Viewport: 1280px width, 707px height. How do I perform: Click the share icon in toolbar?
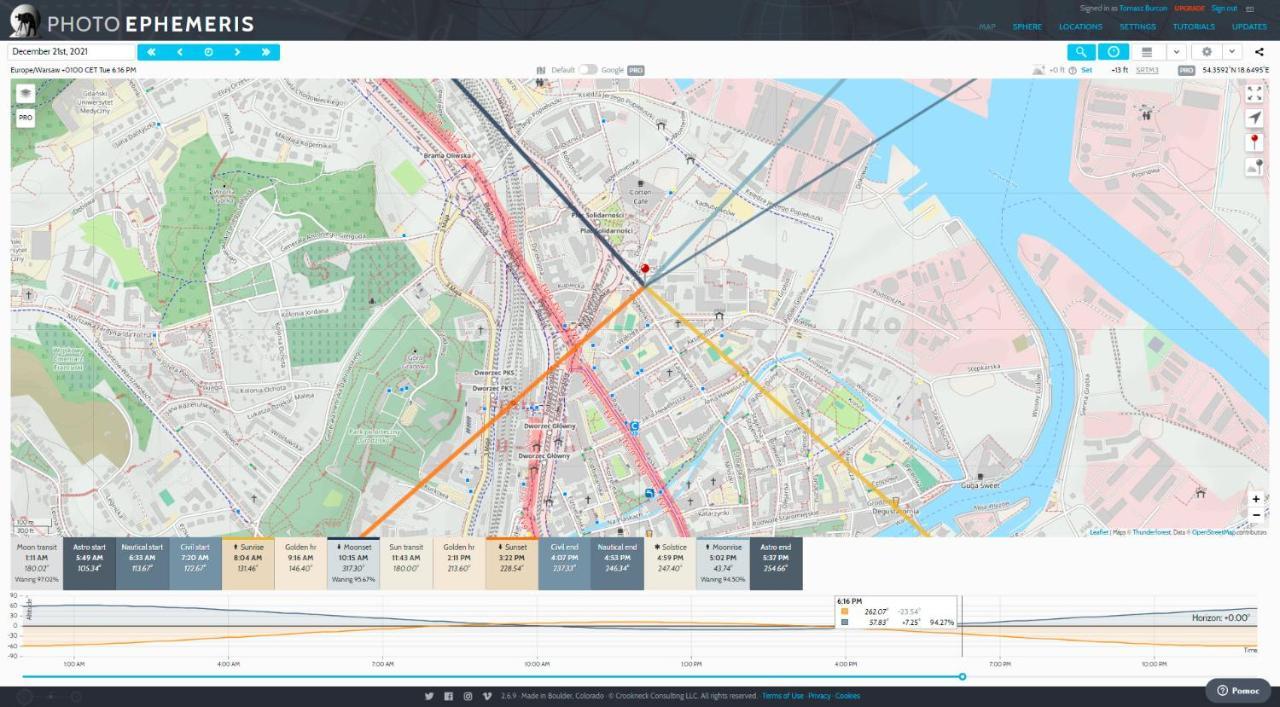(x=1259, y=52)
